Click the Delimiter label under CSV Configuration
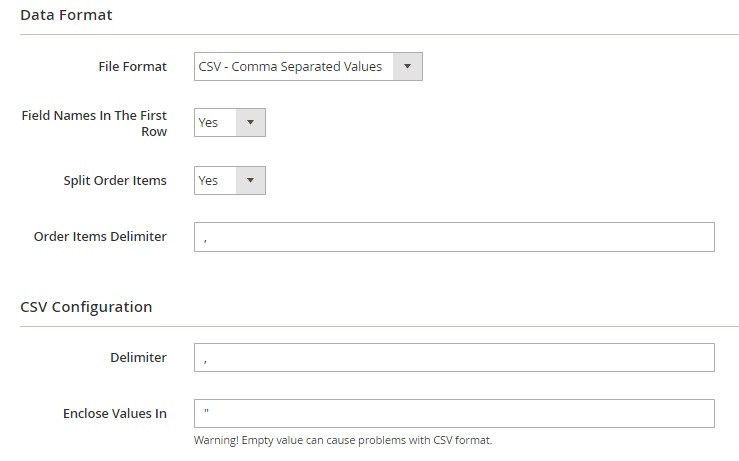This screenshot has height=461, width=739. point(138,357)
